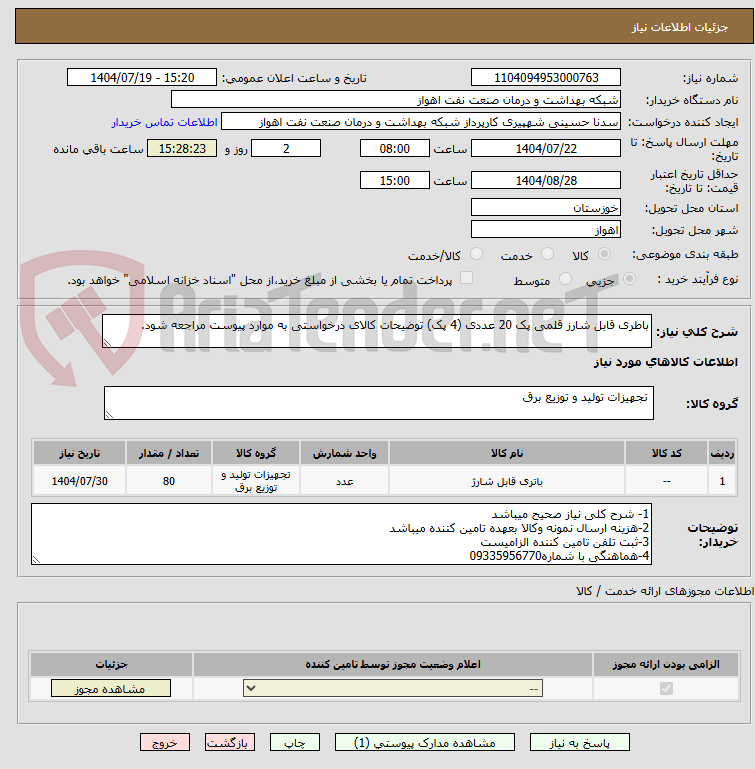Click the پاسخ به نیاز button
The image size is (755, 769).
(579, 743)
